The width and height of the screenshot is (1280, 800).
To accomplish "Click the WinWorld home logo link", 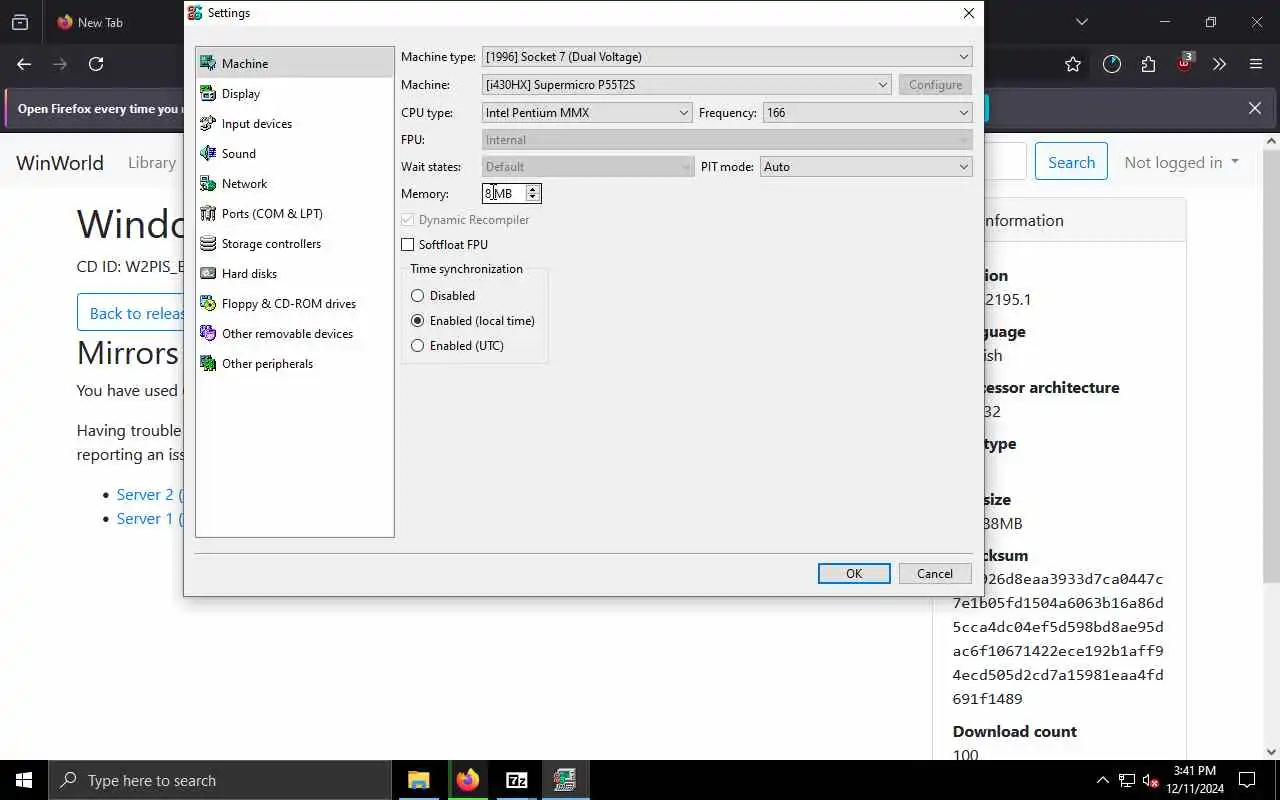I will click(x=60, y=162).
